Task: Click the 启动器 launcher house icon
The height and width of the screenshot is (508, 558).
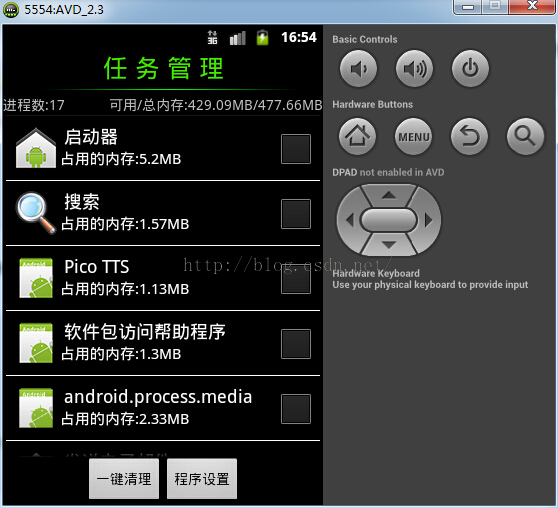Action: (36, 148)
